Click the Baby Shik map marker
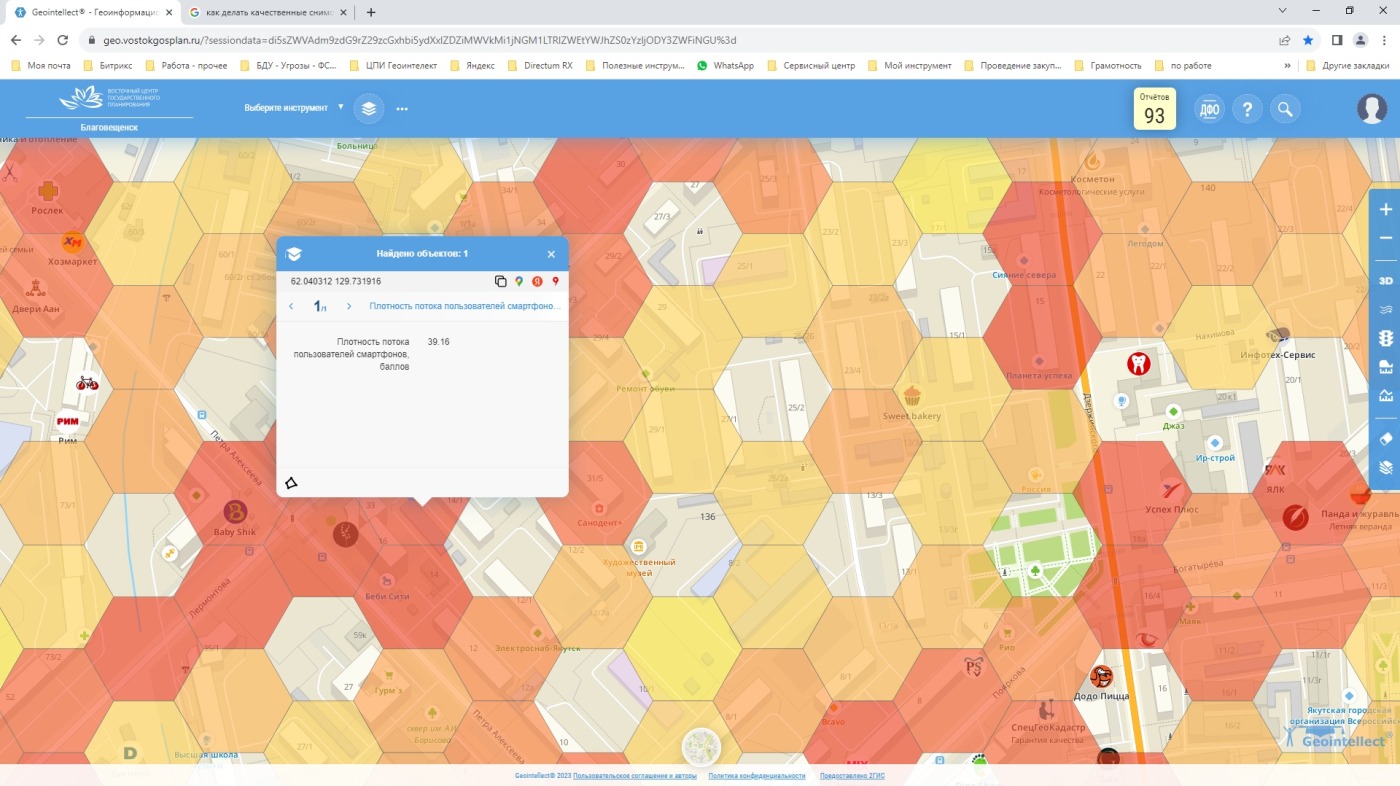 click(x=235, y=513)
